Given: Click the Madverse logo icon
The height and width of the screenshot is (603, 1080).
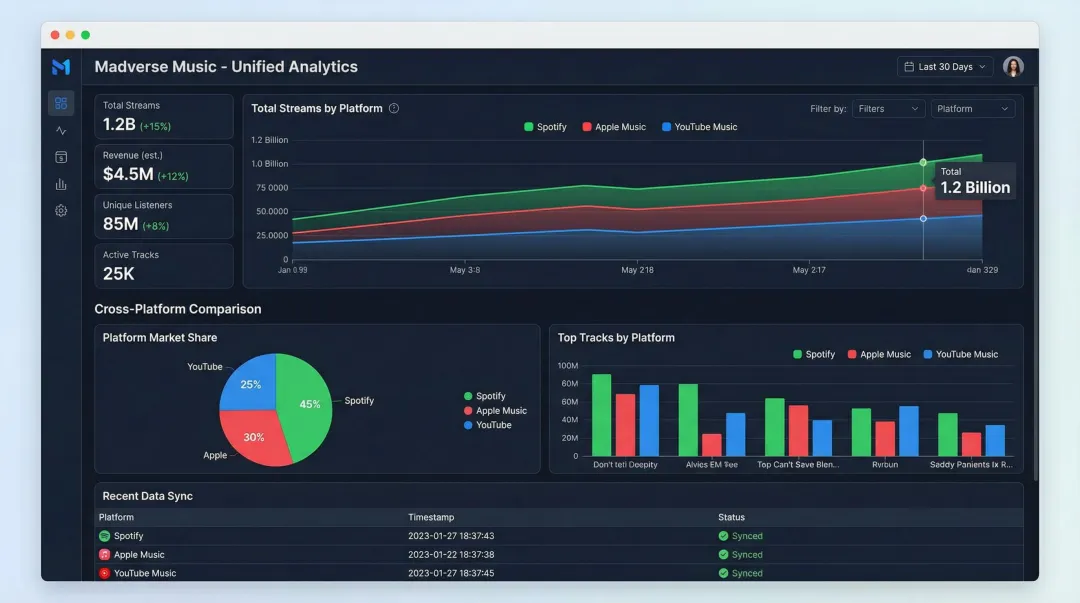Looking at the screenshot, I should (x=61, y=67).
